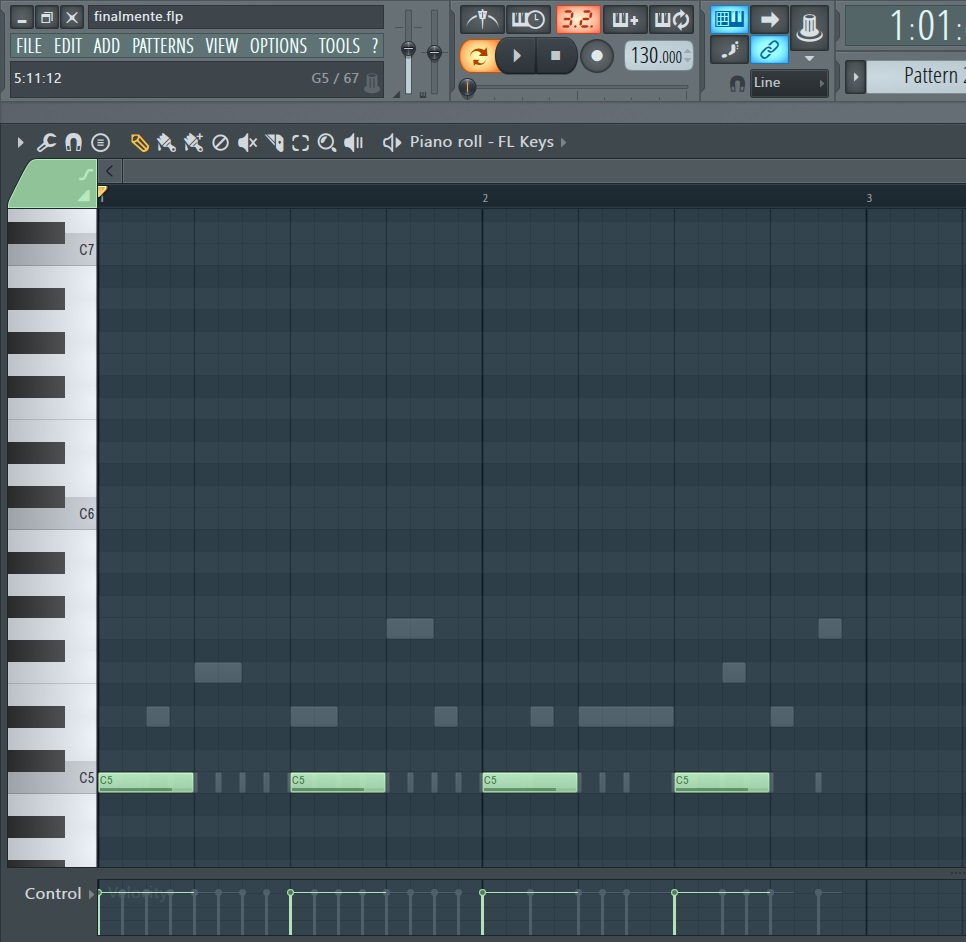The image size is (966, 942).
Task: Click the C5 piano key
Action: click(x=52, y=778)
